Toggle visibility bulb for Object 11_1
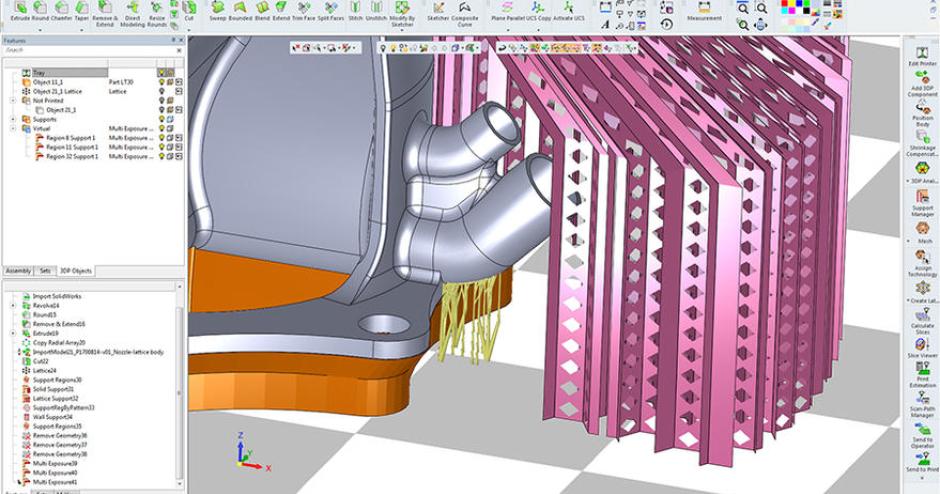The image size is (940, 494). point(161,82)
